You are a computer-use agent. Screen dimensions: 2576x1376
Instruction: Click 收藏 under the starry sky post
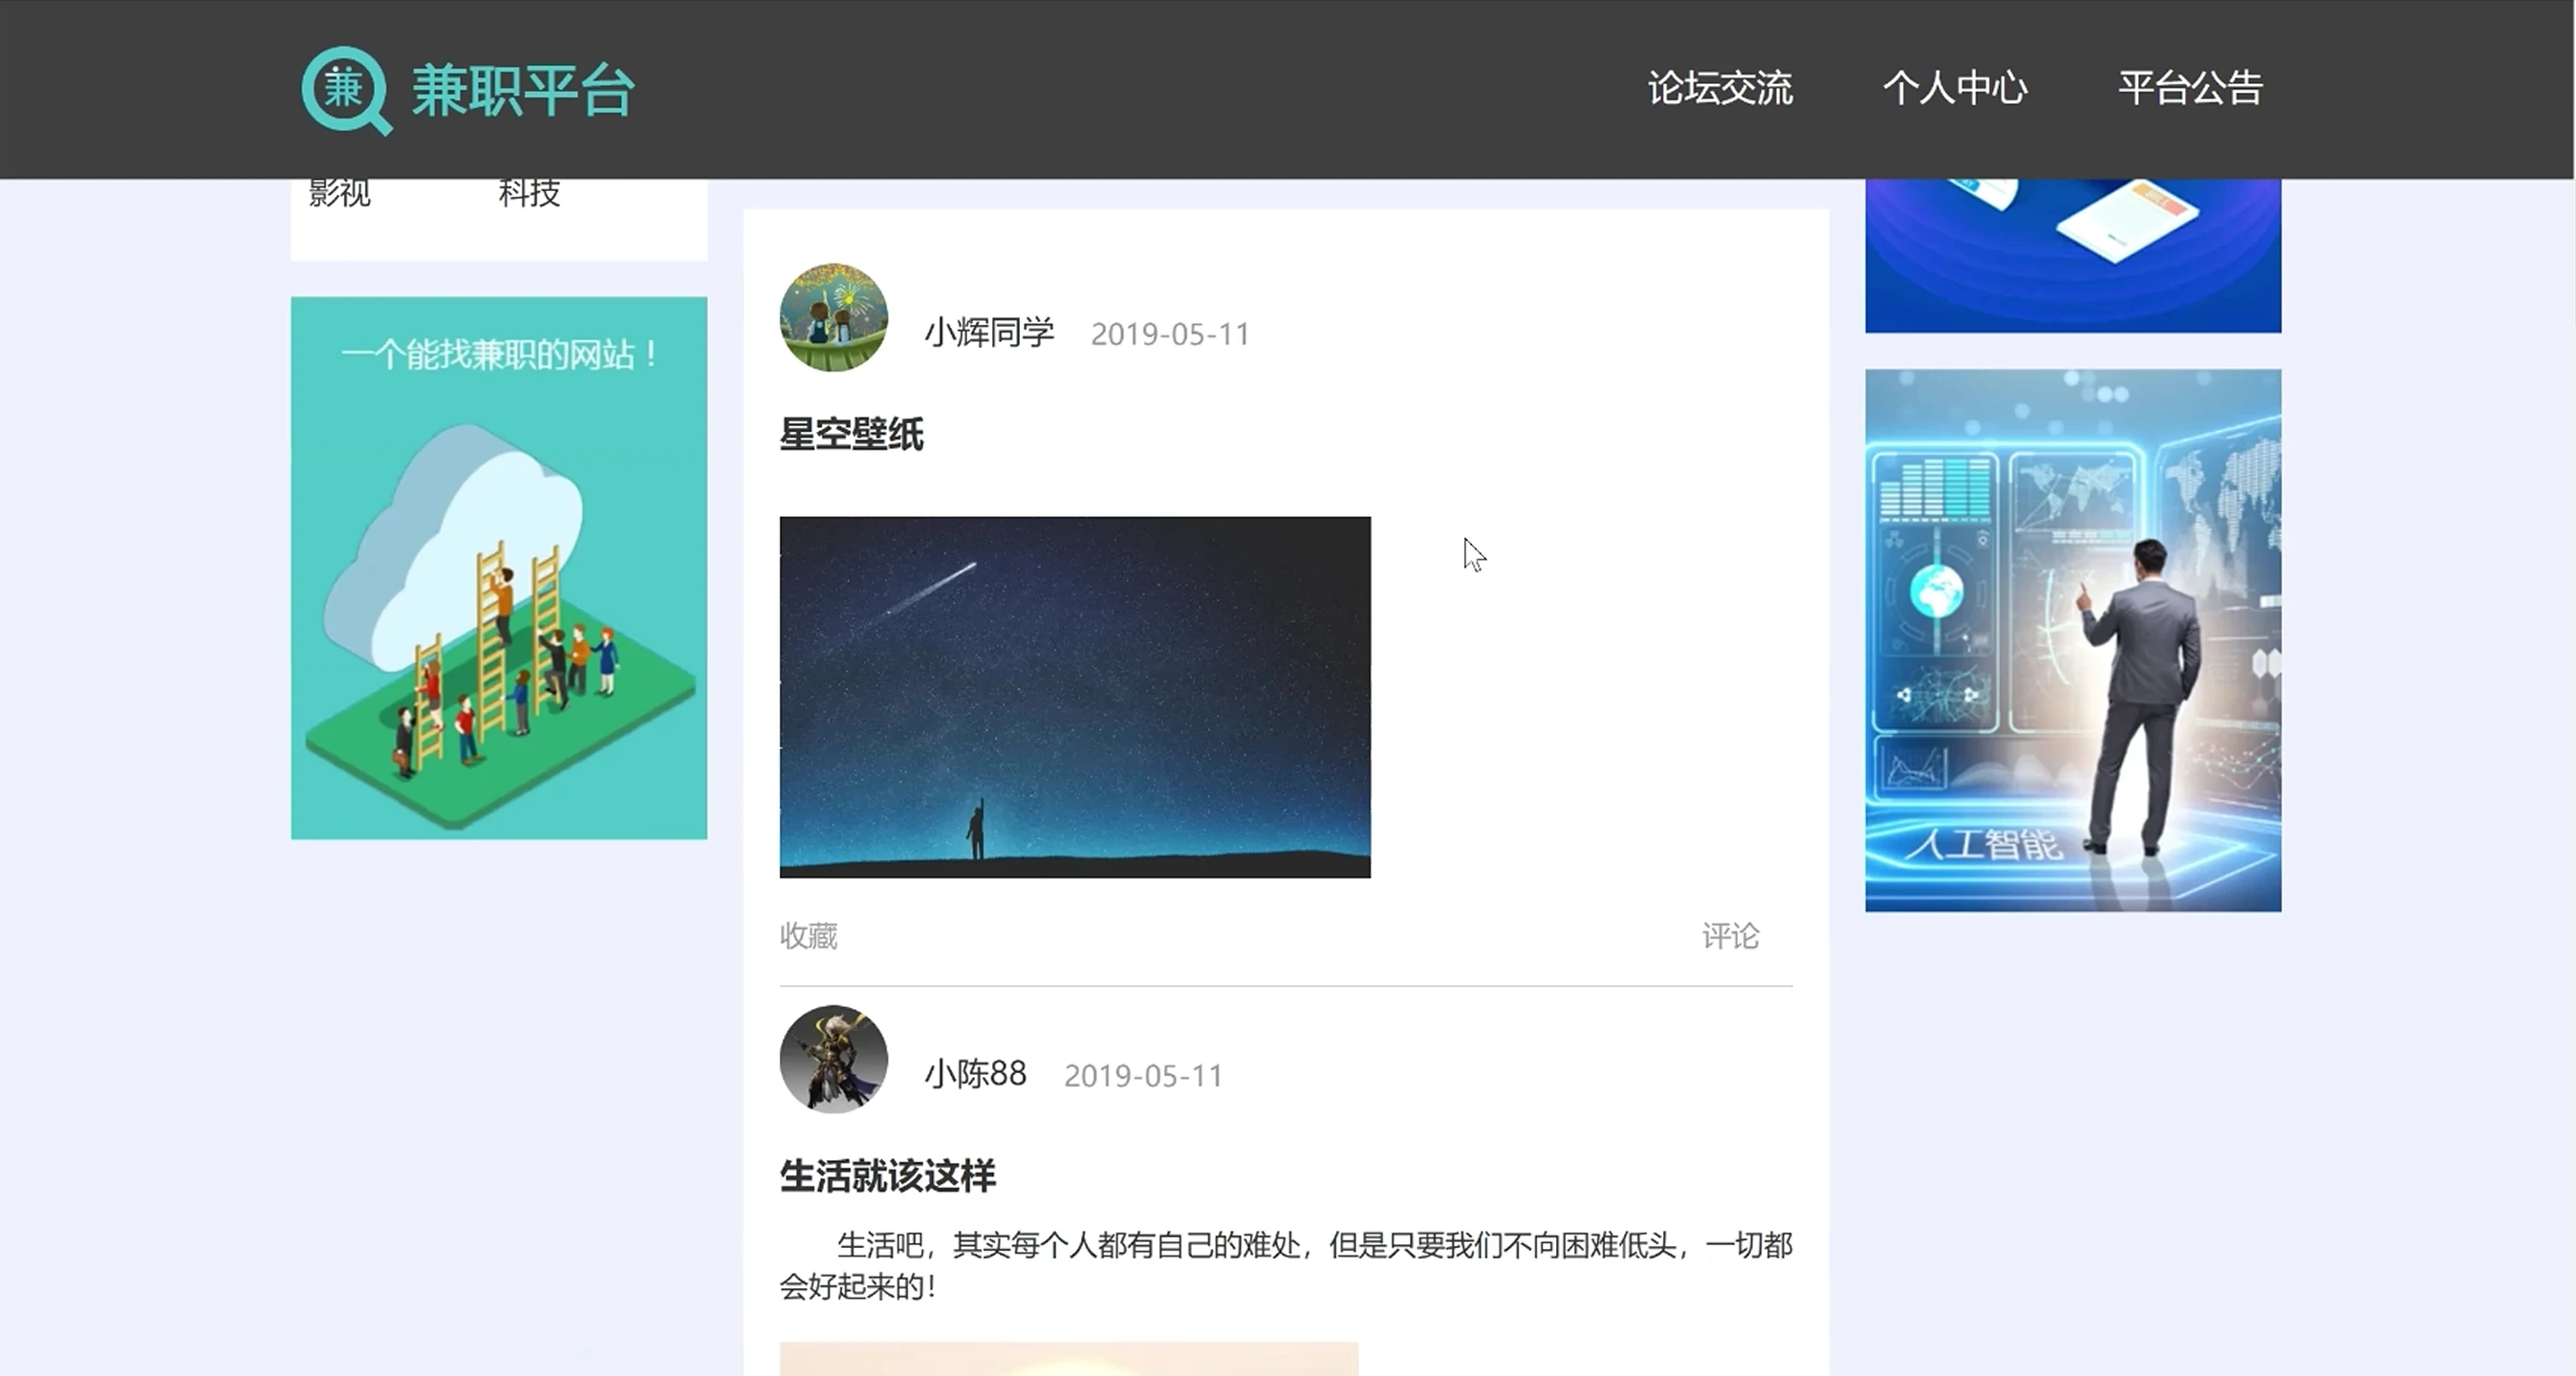(808, 936)
